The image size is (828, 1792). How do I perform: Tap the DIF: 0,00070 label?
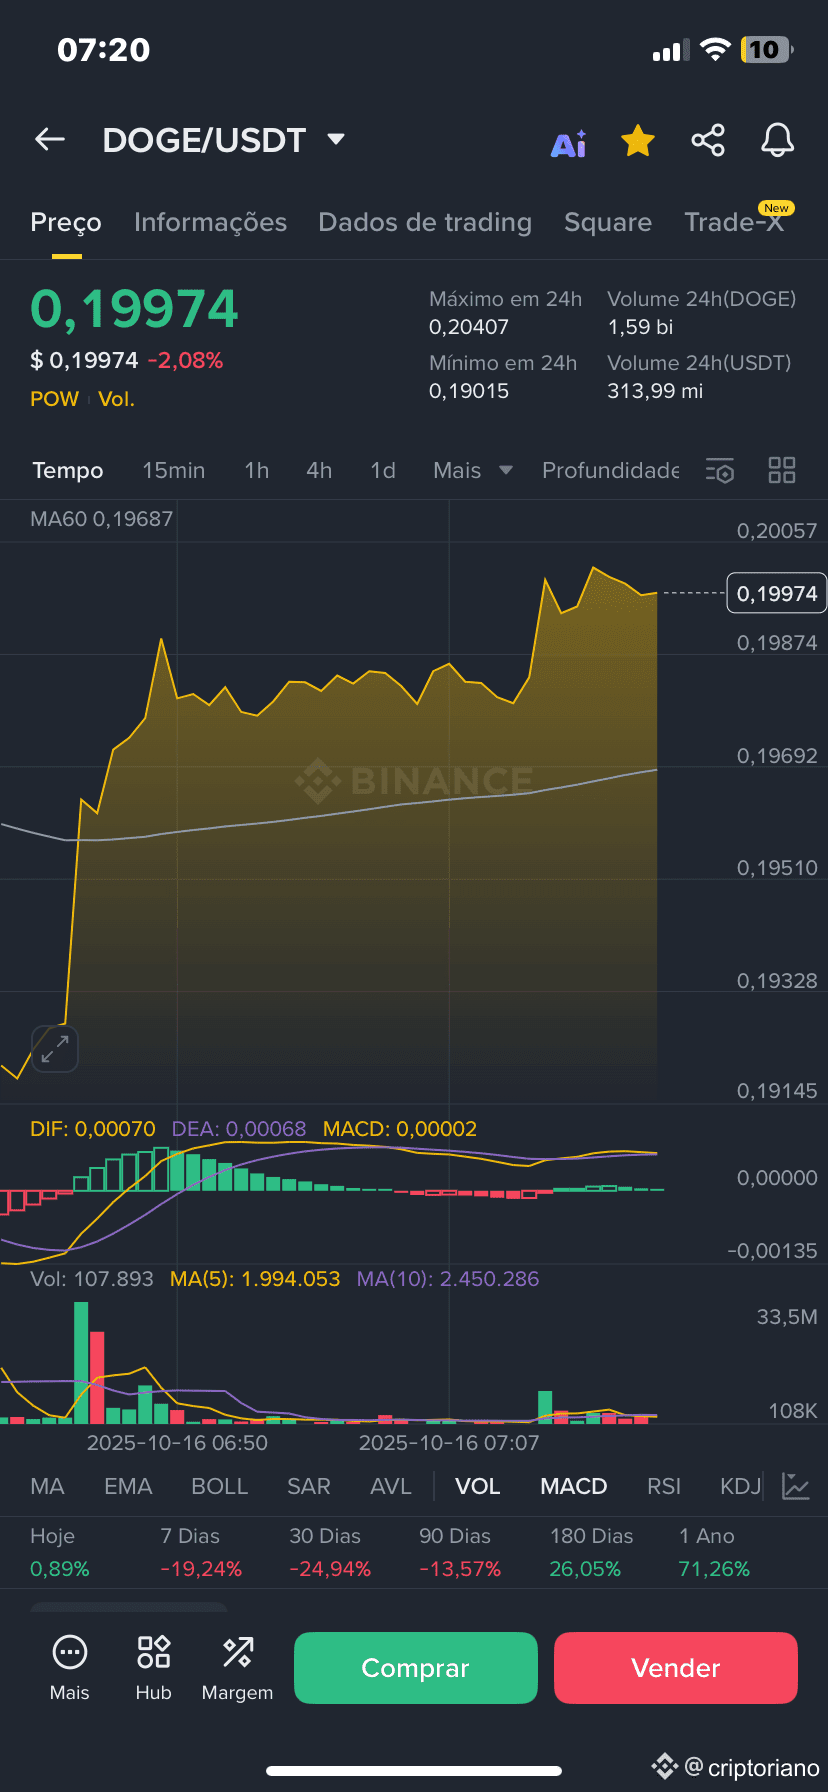93,1129
